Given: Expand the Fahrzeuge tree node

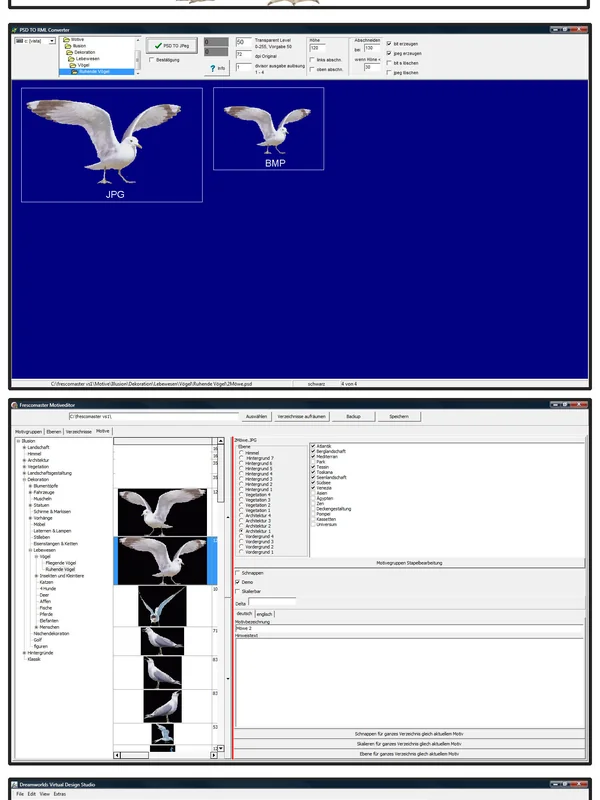Looking at the screenshot, I should (x=31, y=492).
